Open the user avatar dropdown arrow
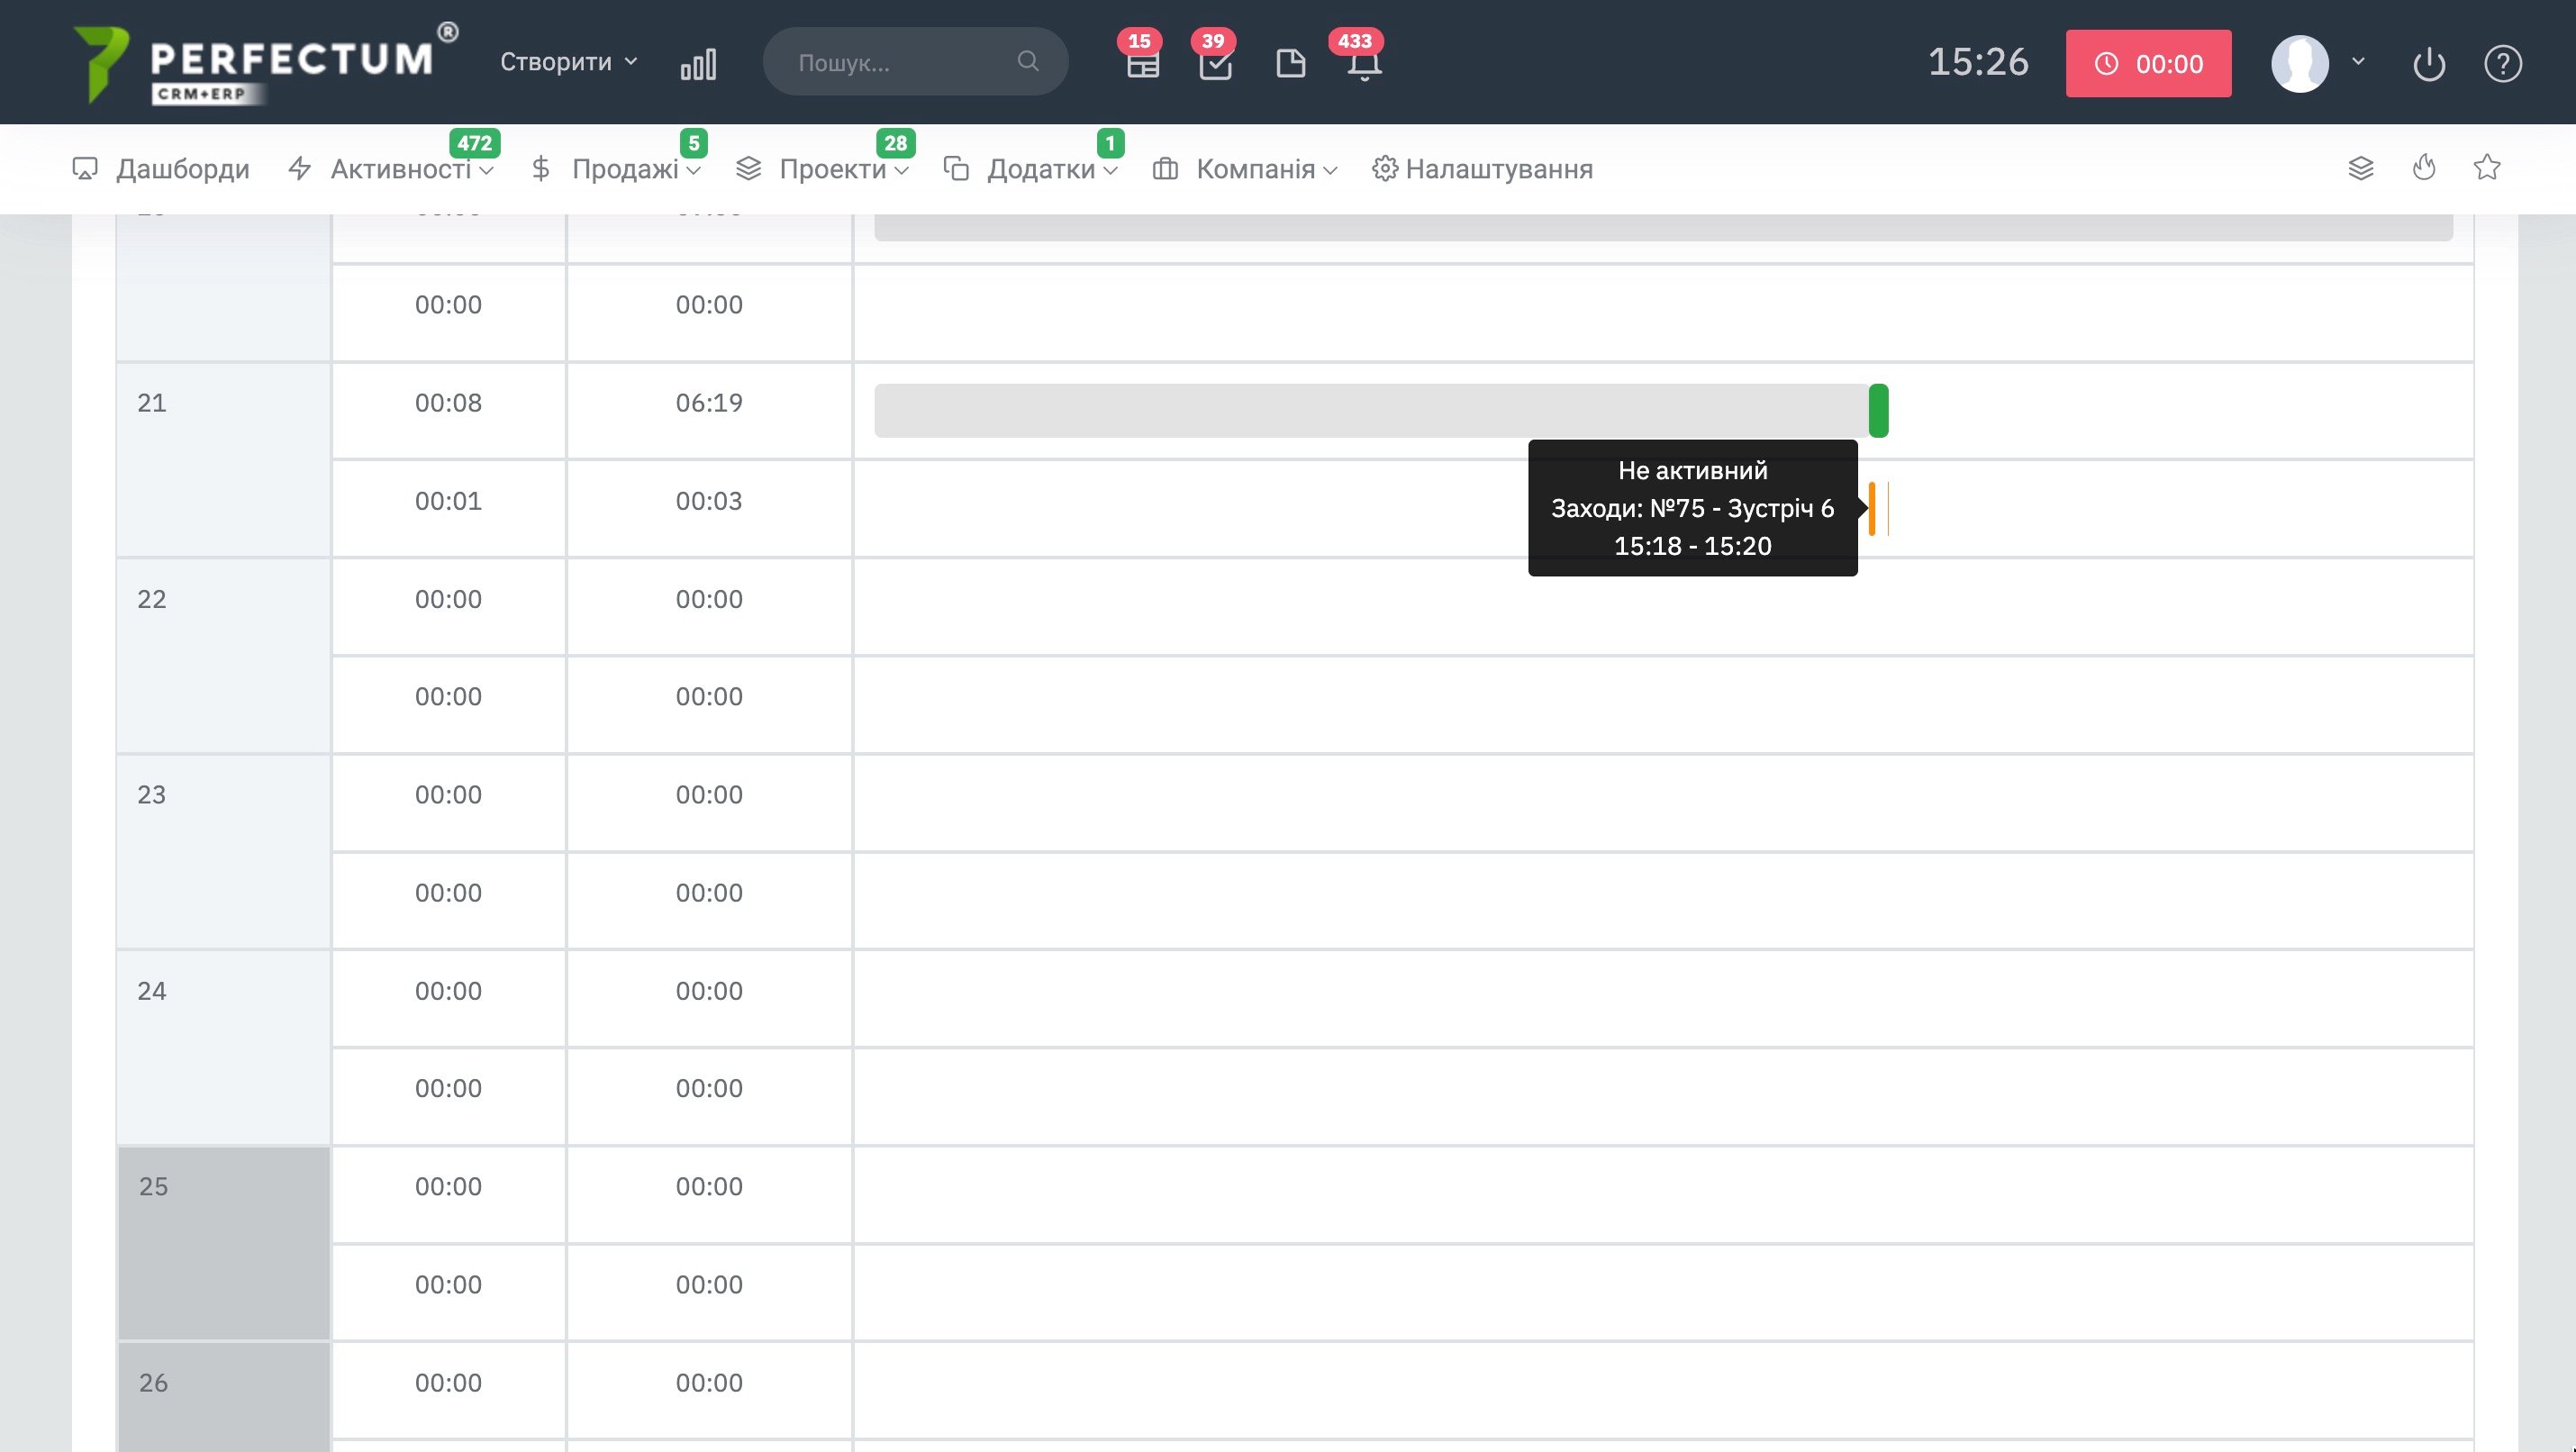Image resolution: width=2576 pixels, height=1452 pixels. pos(2358,62)
